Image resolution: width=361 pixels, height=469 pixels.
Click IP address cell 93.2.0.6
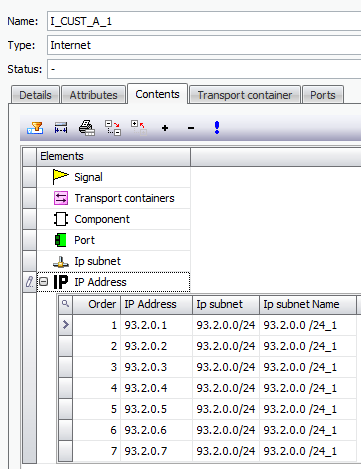click(156, 430)
